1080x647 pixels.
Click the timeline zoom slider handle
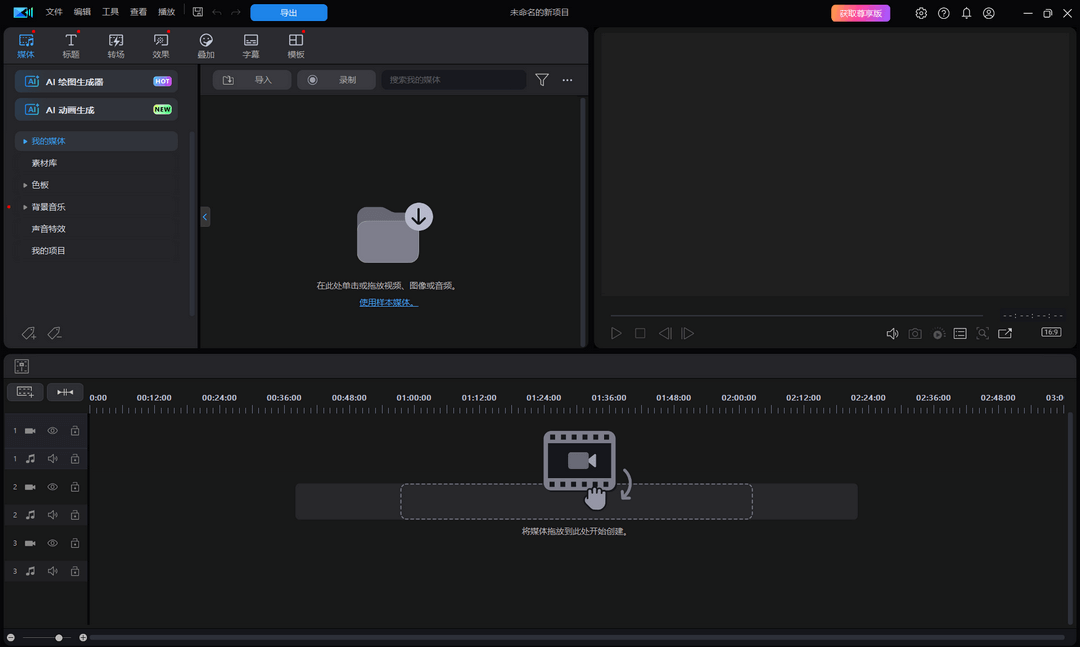click(59, 637)
